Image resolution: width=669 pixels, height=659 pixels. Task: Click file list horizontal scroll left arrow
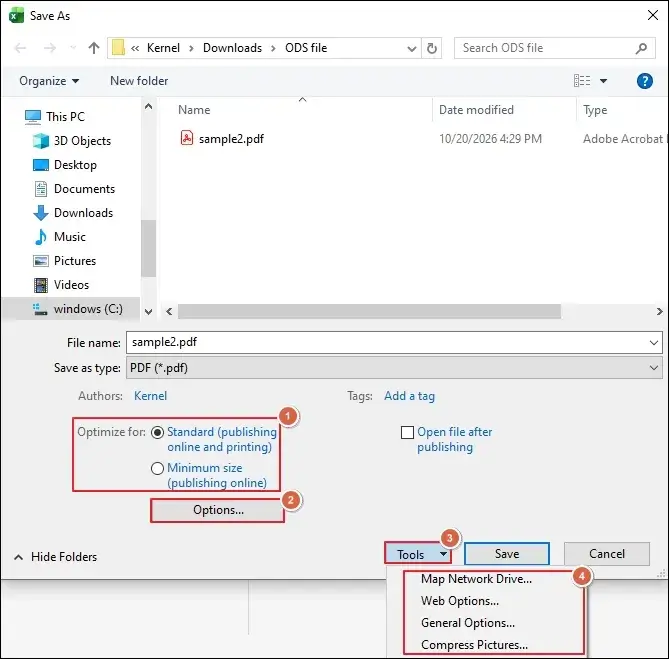(169, 311)
